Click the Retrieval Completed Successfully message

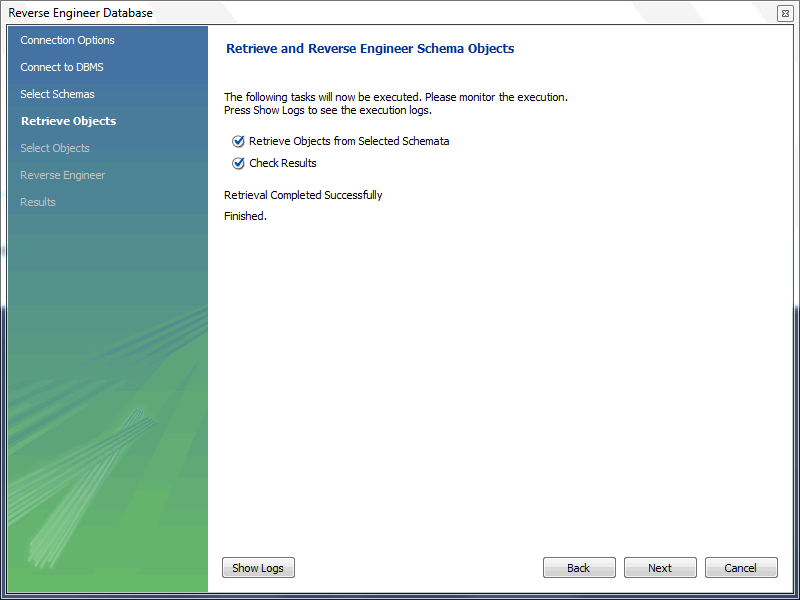pyautogui.click(x=303, y=195)
